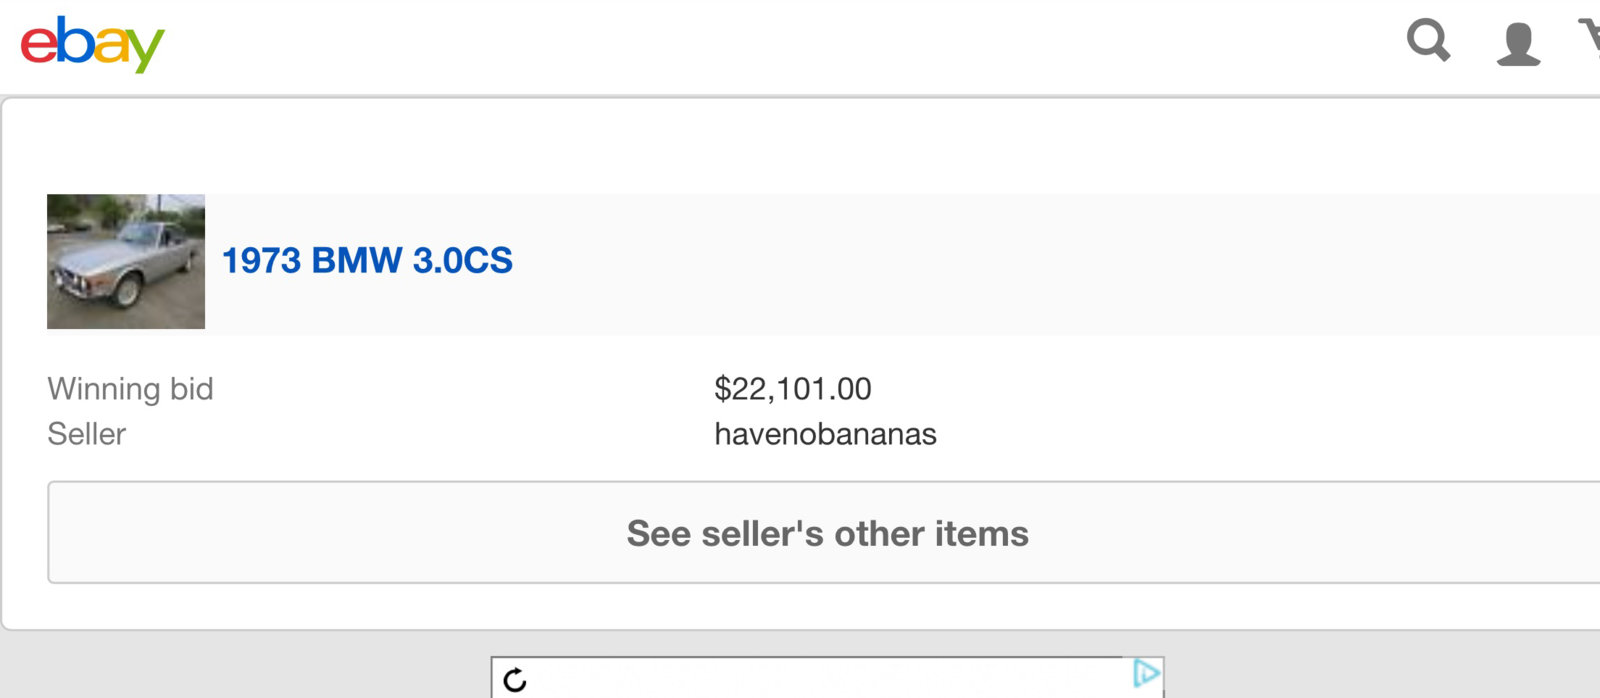Open search with the magnifying glass icon
The width and height of the screenshot is (1600, 698).
click(1428, 41)
